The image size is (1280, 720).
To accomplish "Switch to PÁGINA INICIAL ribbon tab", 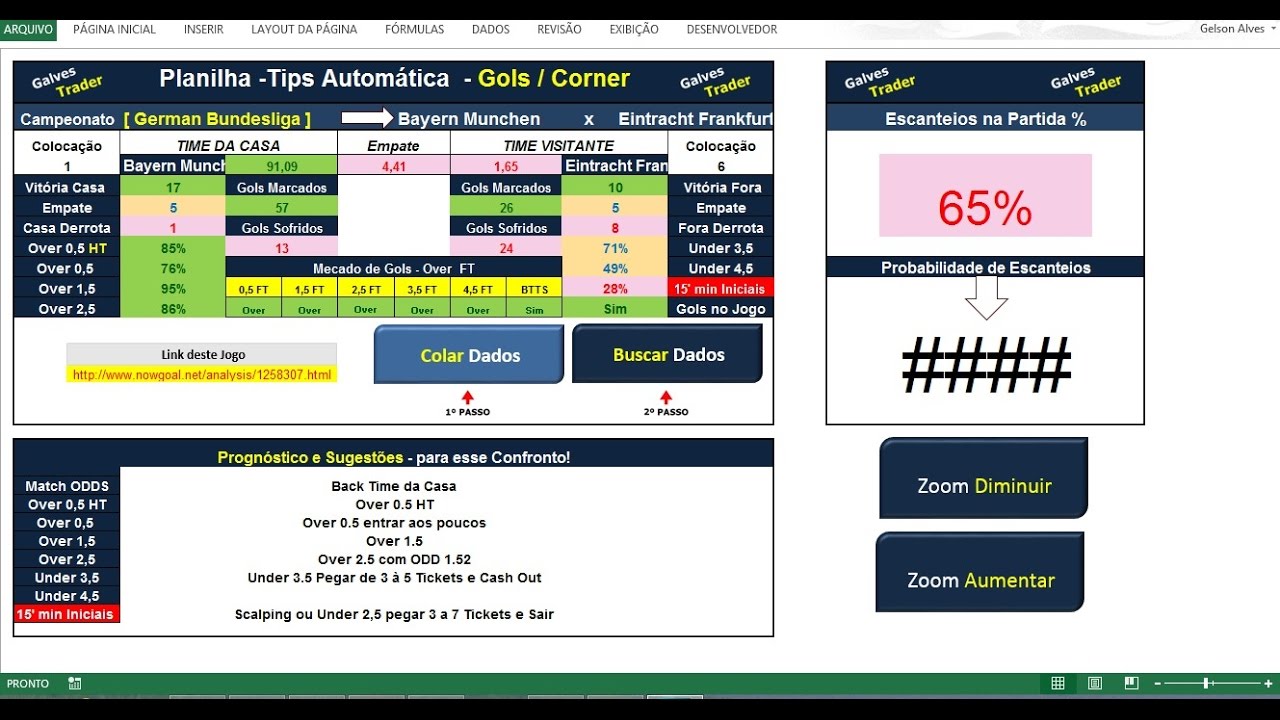I will click(114, 30).
